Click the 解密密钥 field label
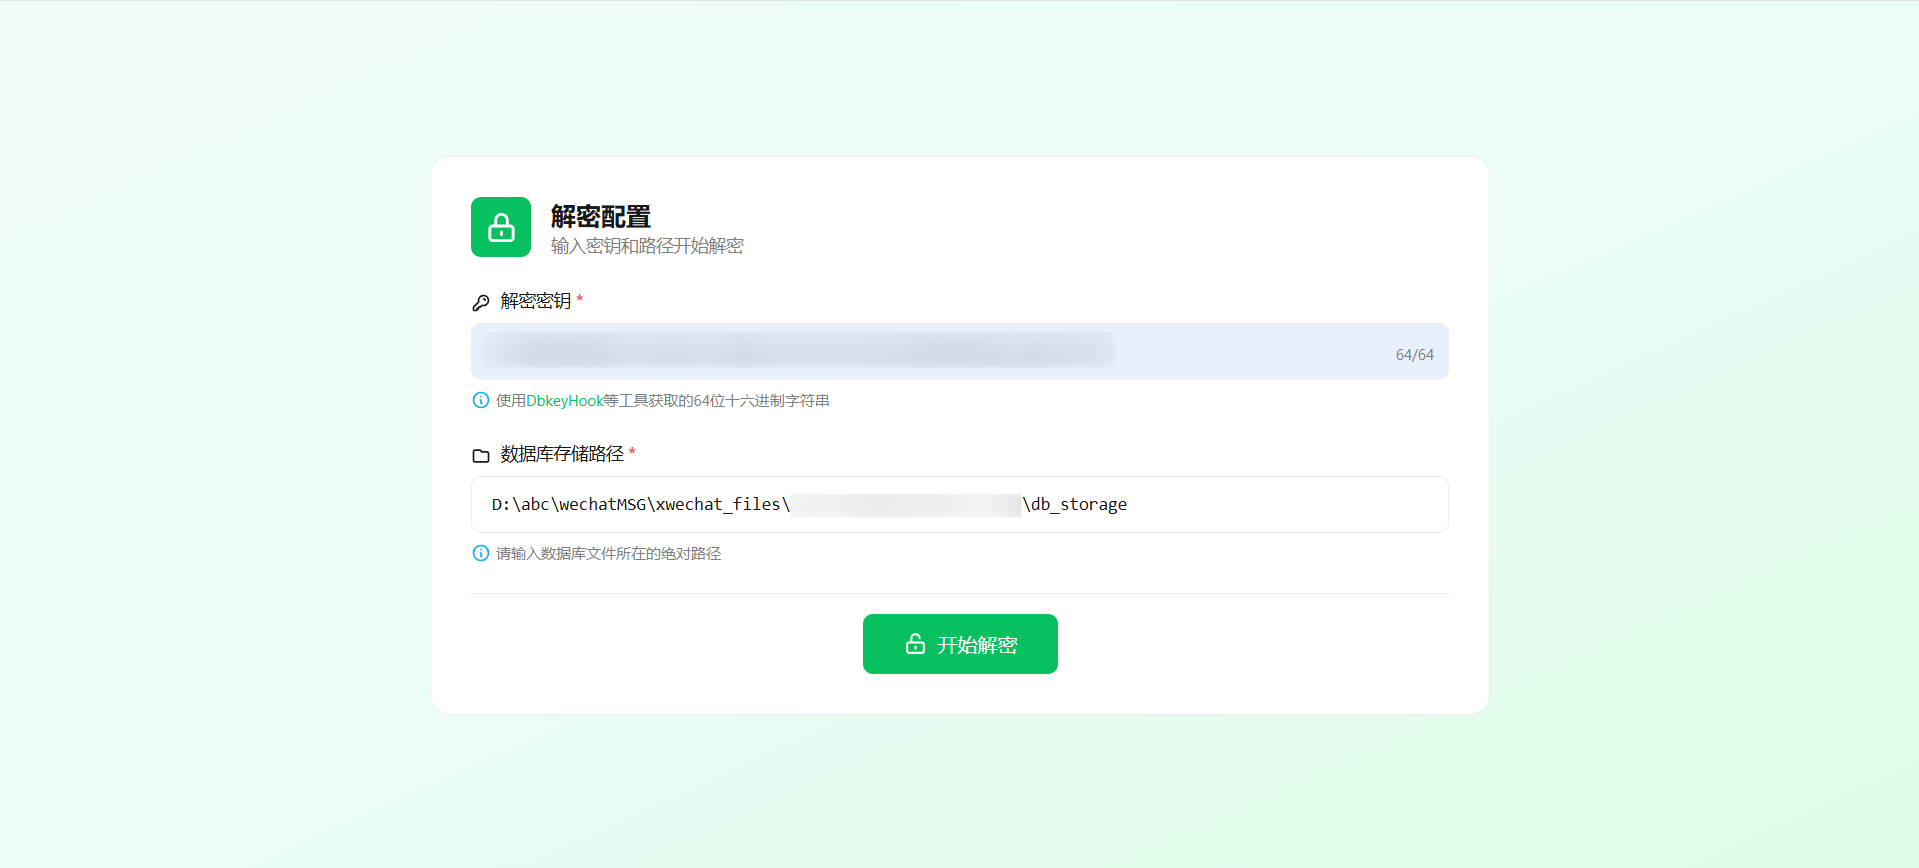 pos(536,301)
